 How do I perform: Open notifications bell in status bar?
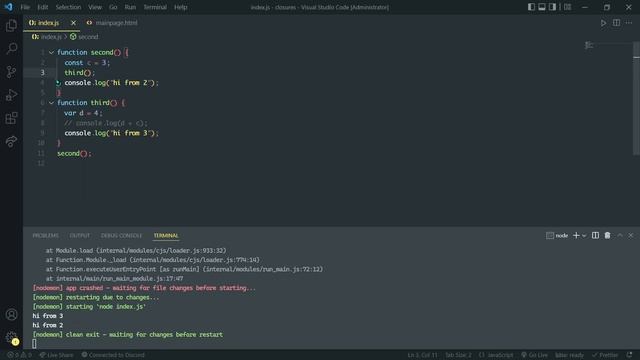pos(629,355)
